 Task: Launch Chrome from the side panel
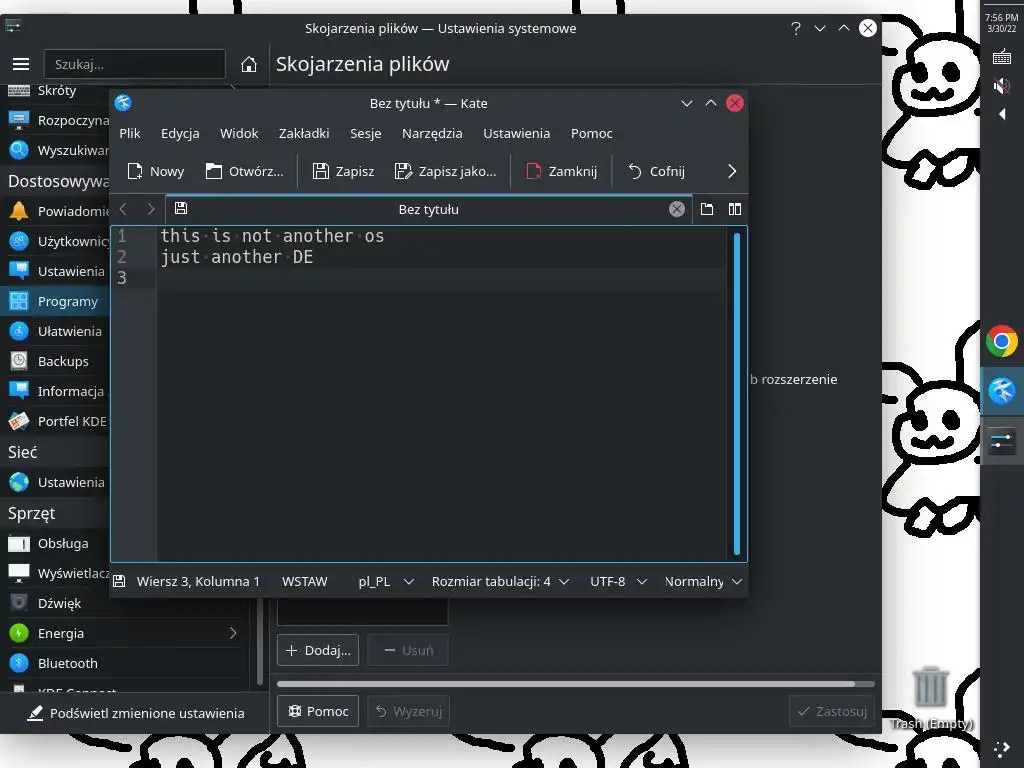tap(1002, 341)
